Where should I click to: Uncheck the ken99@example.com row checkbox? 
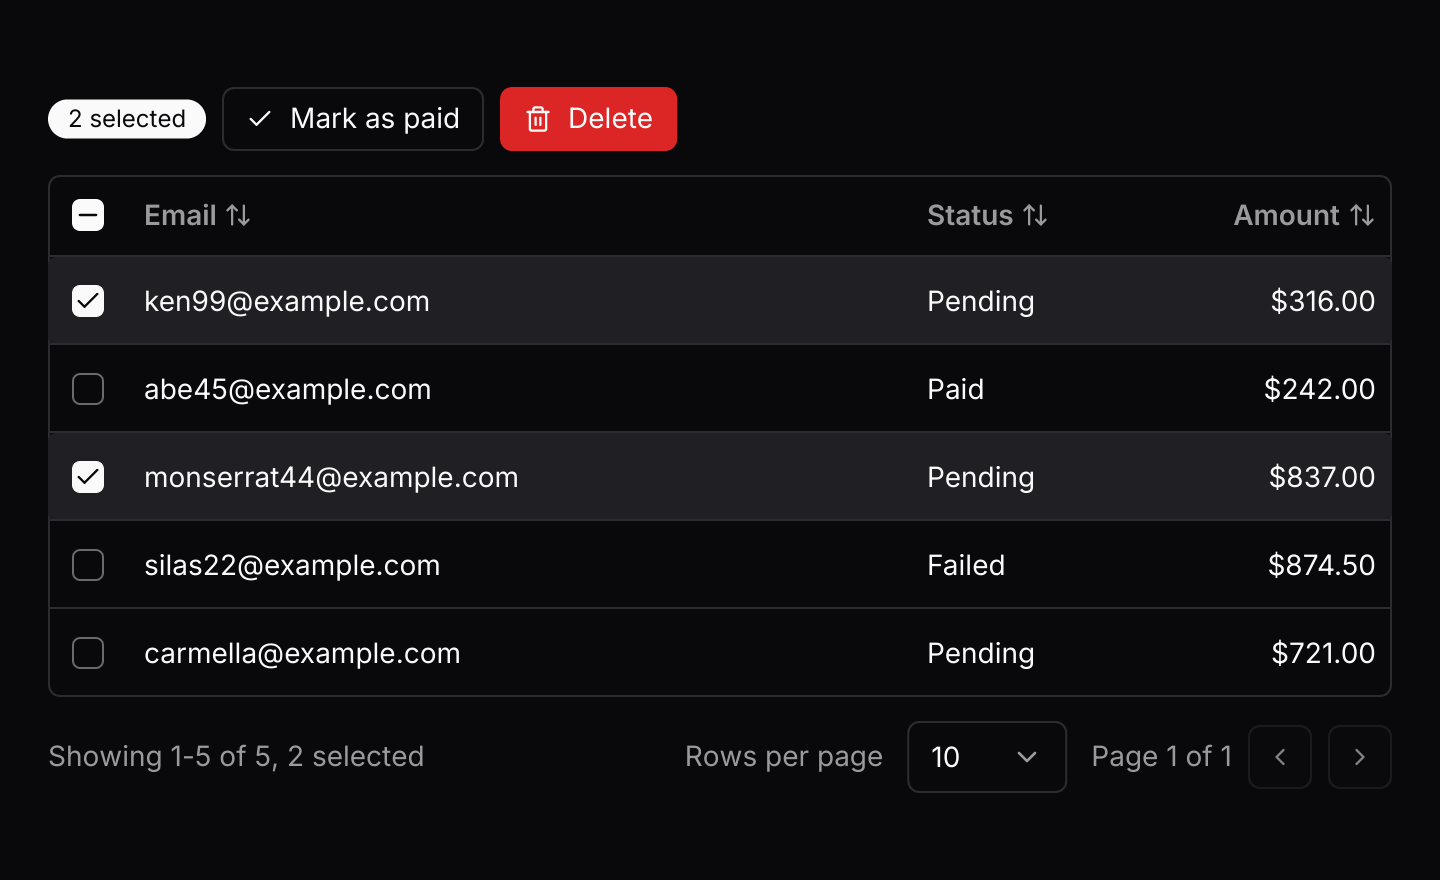click(88, 301)
